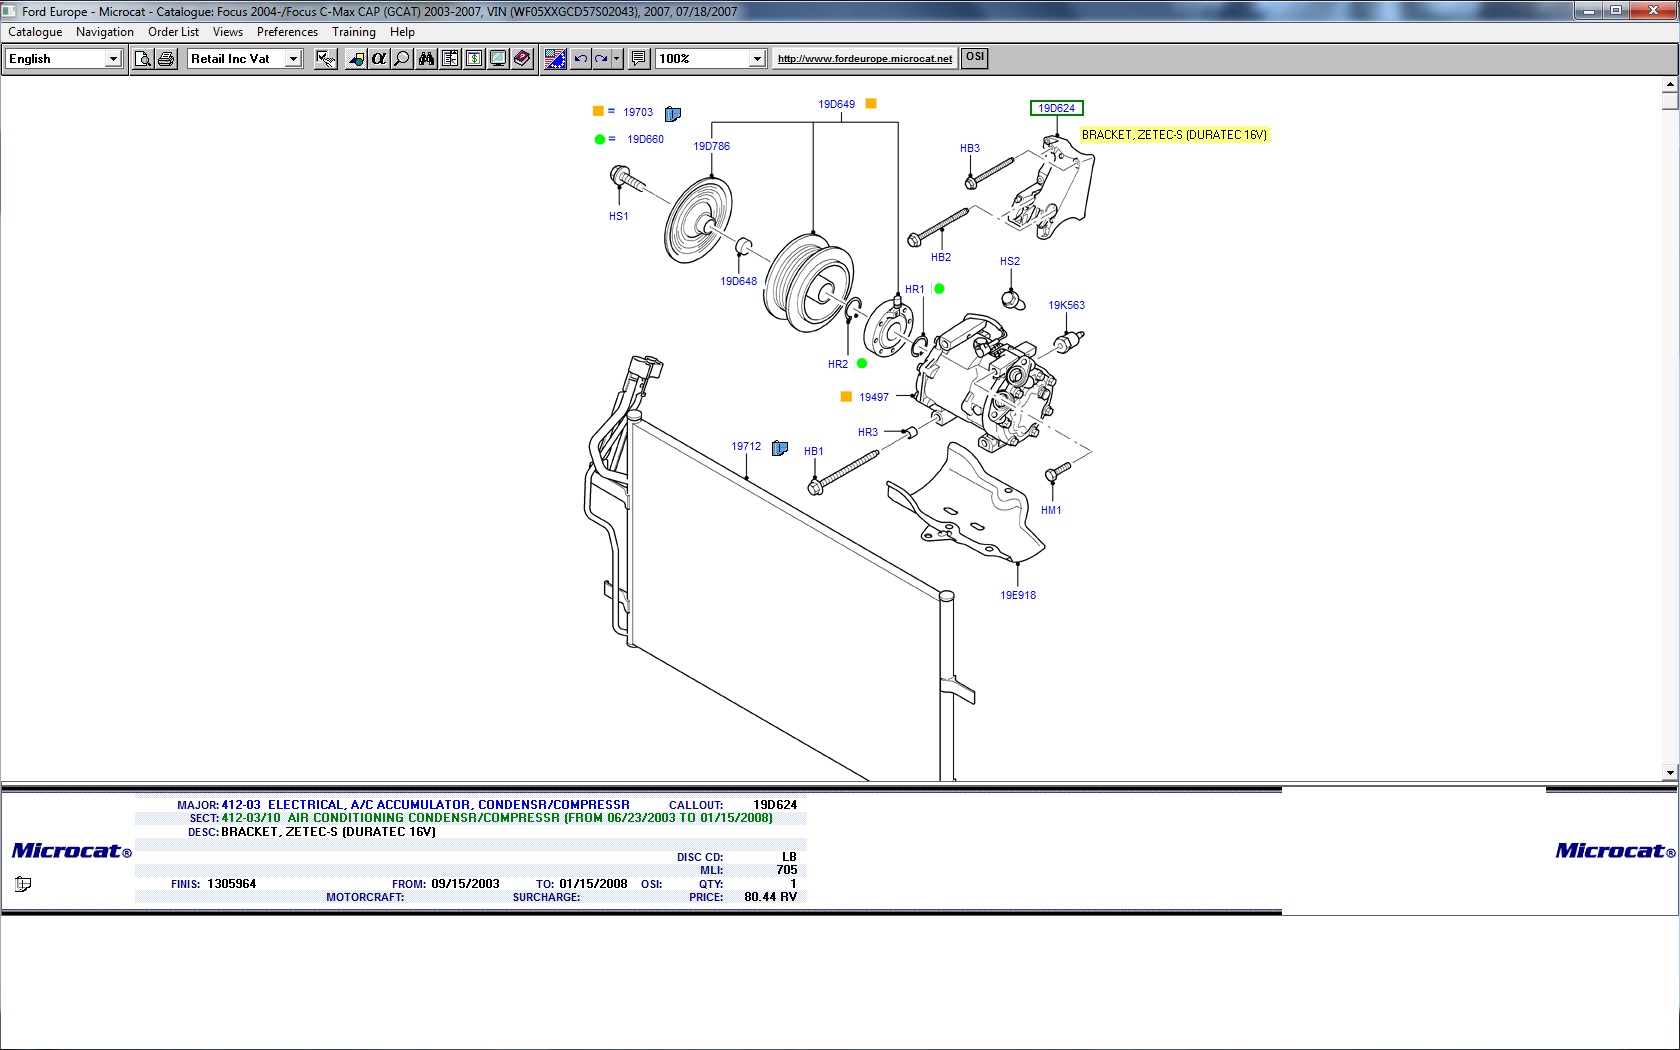Click the undo arrow icon

(580, 59)
